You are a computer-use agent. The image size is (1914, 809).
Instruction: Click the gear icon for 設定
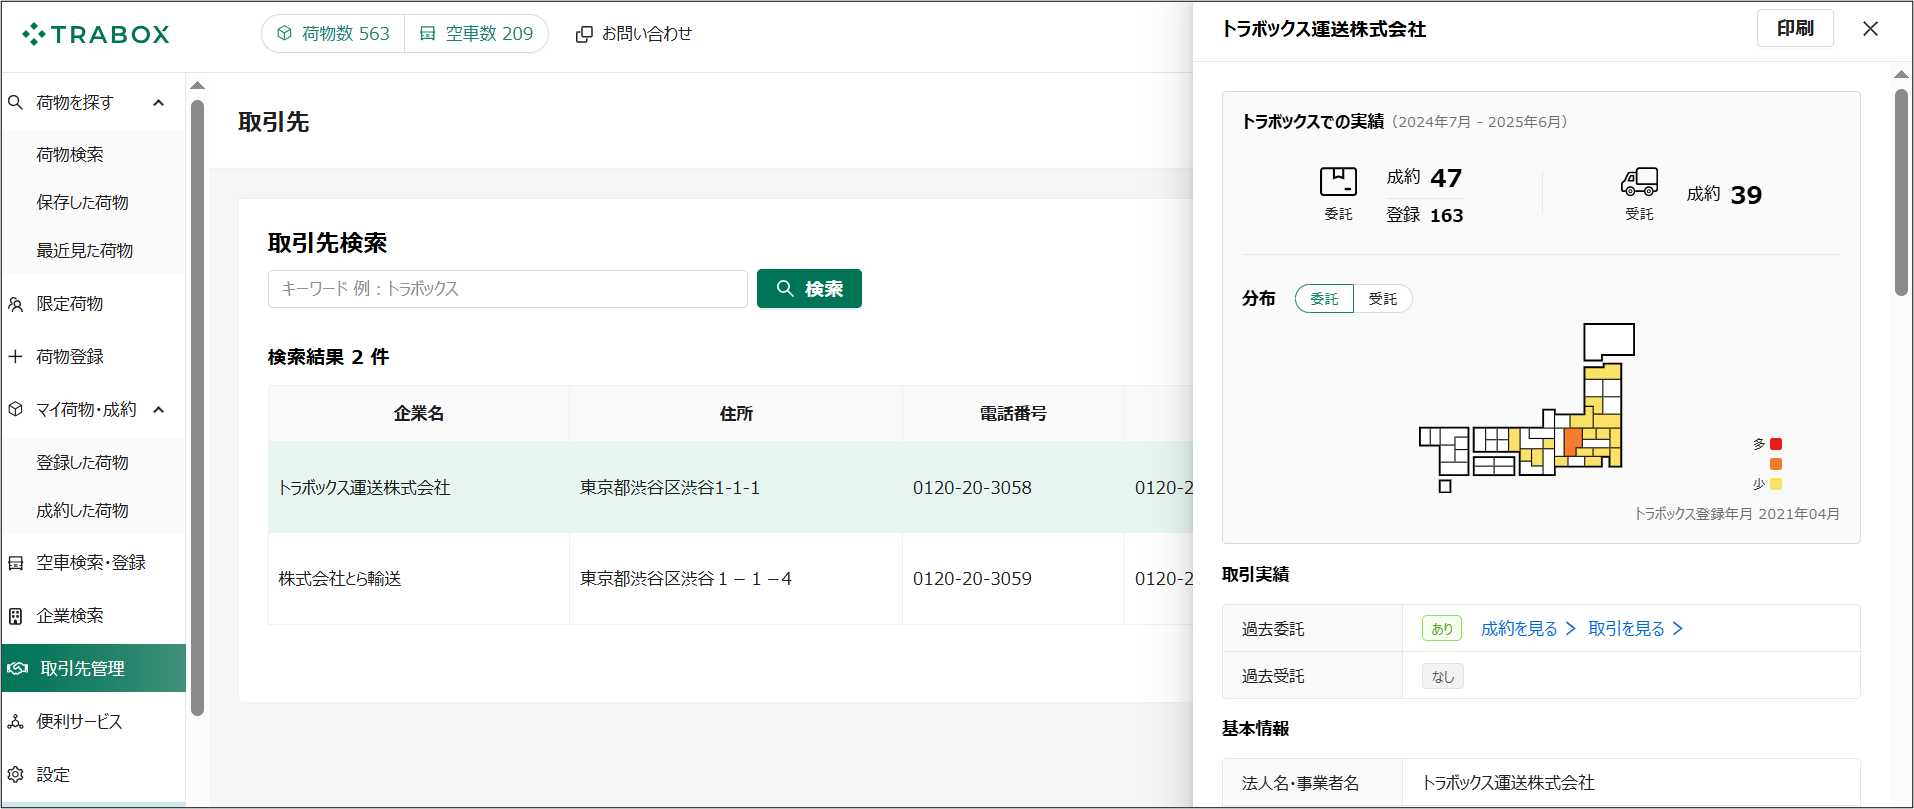click(16, 774)
